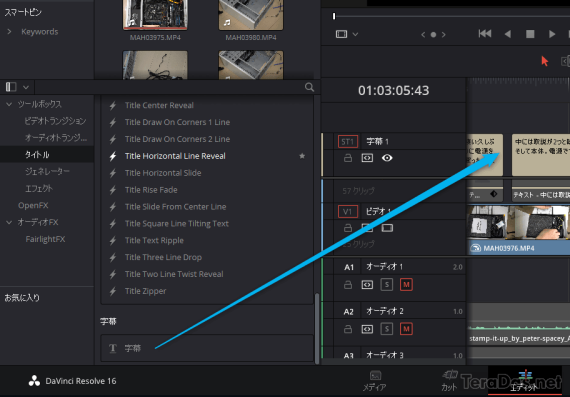The image size is (570, 397).
Task: Select Title Square Line Tilting Text
Action: pos(177,224)
